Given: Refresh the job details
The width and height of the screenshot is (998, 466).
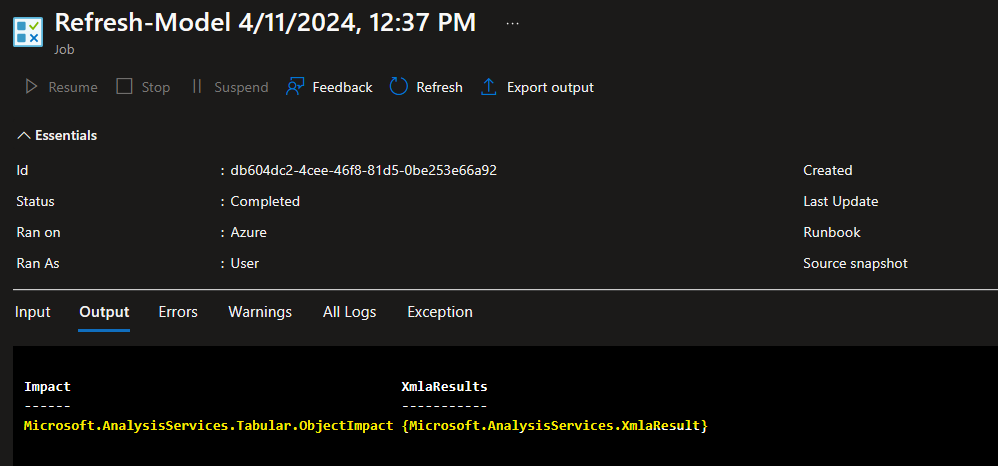Looking at the screenshot, I should click(x=439, y=87).
